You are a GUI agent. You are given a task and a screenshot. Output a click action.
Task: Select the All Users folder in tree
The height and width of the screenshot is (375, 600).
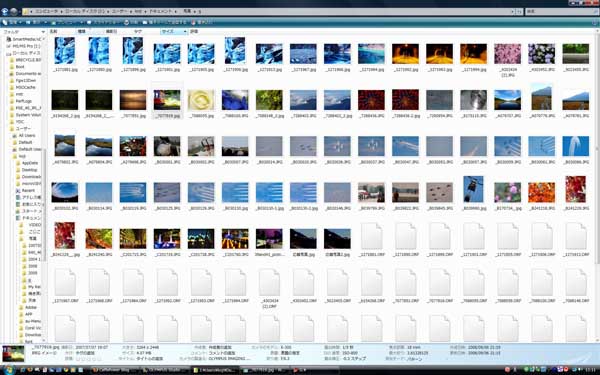coord(24,135)
